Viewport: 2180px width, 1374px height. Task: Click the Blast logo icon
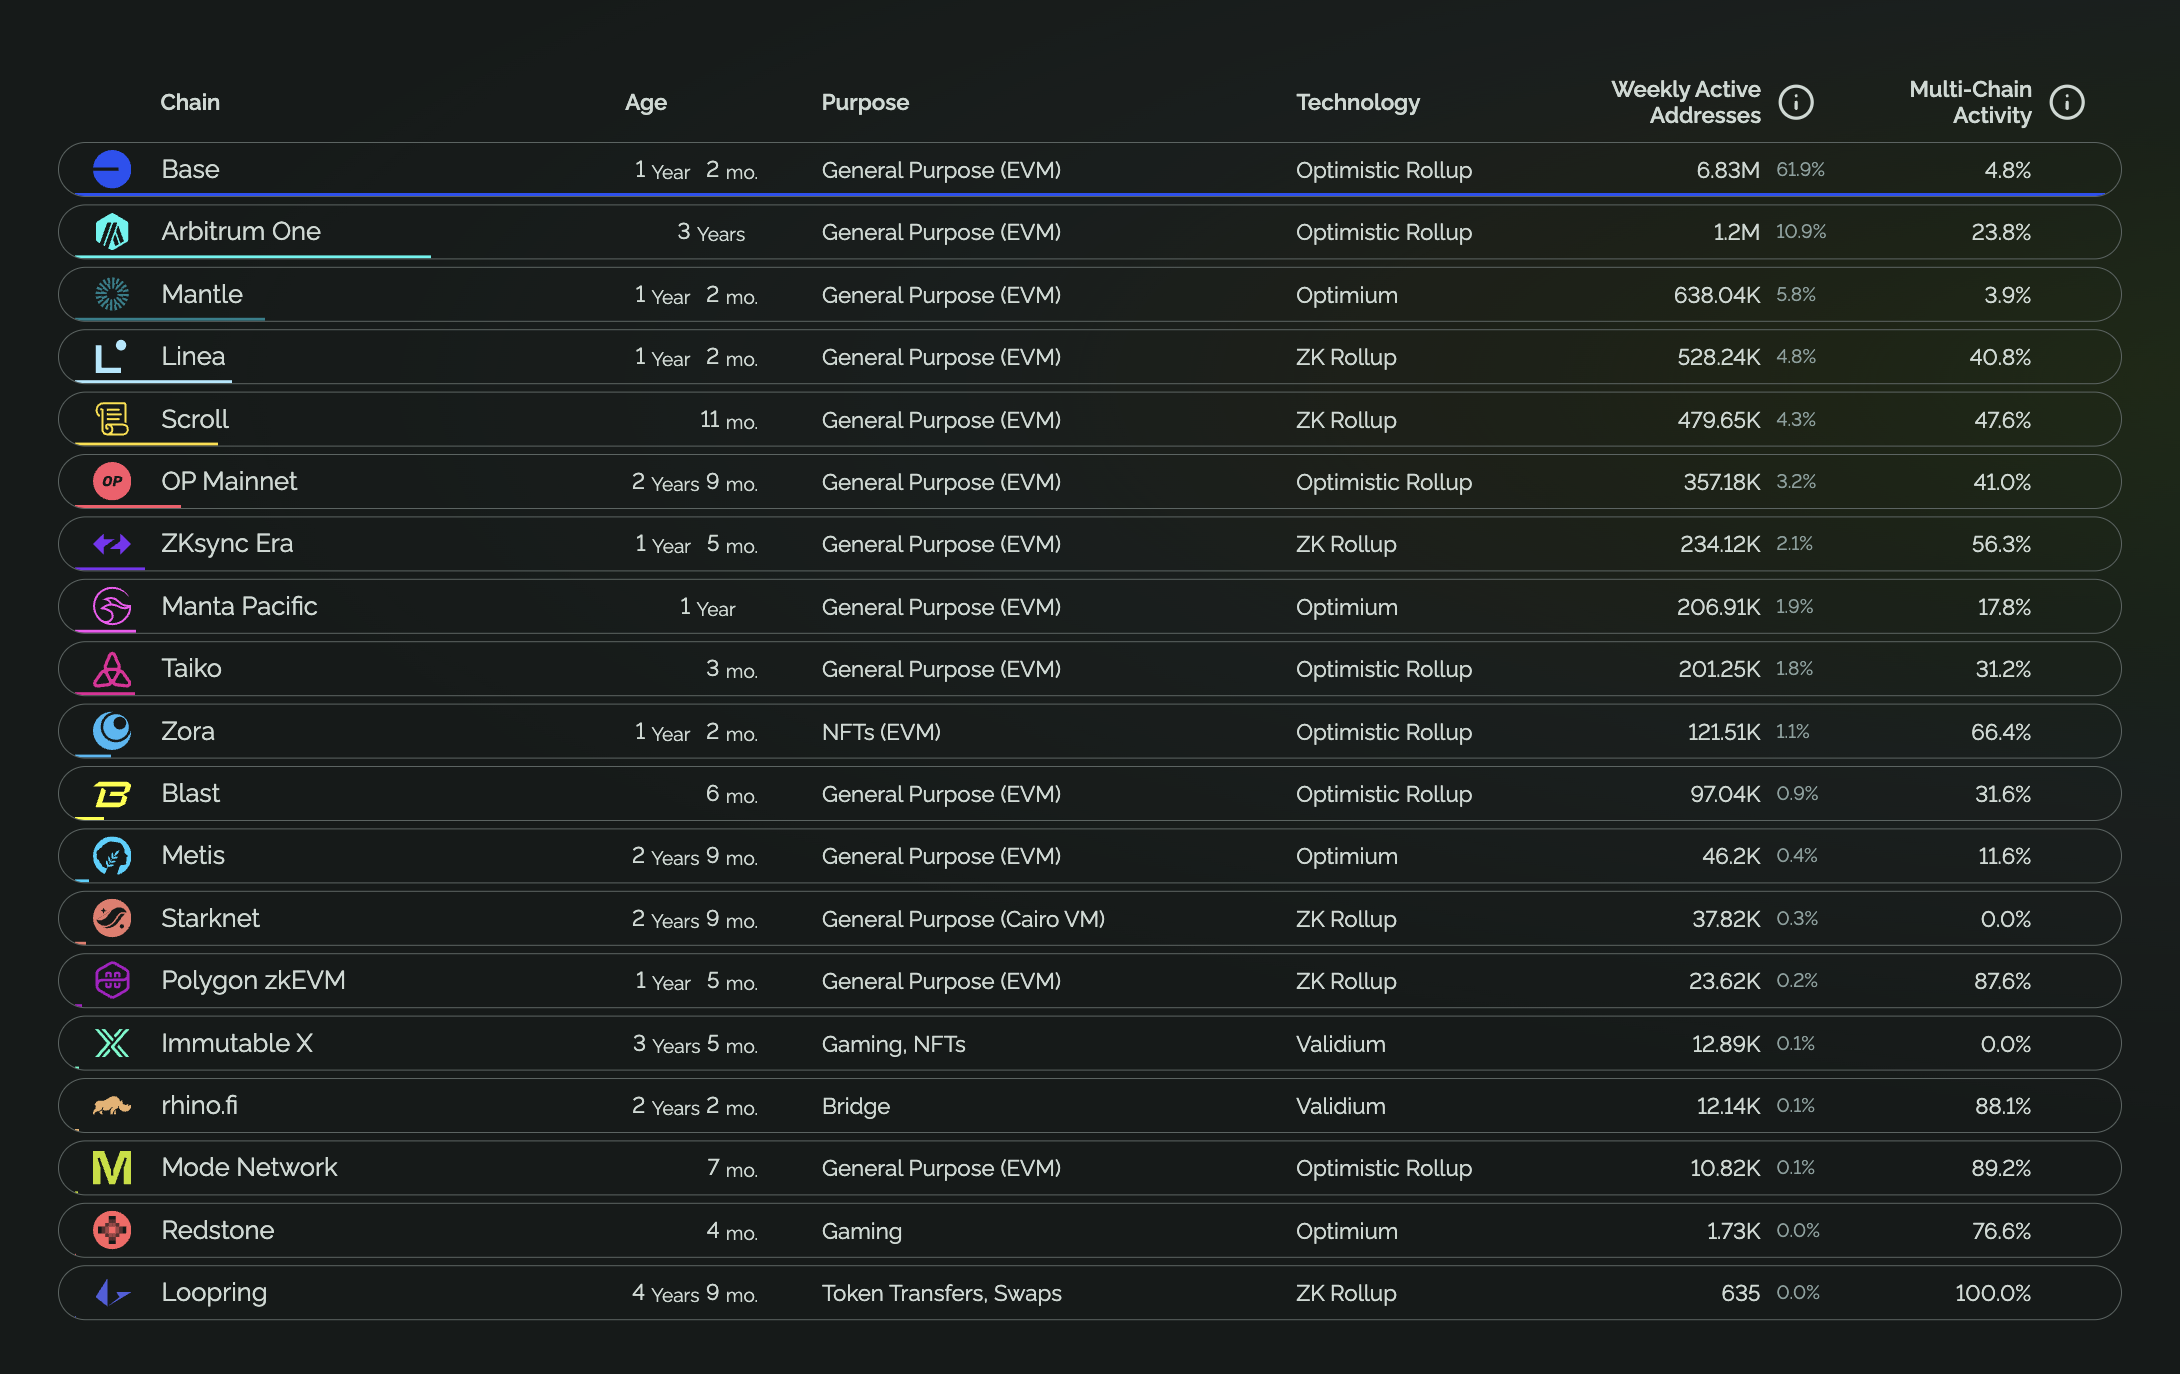pyautogui.click(x=112, y=794)
